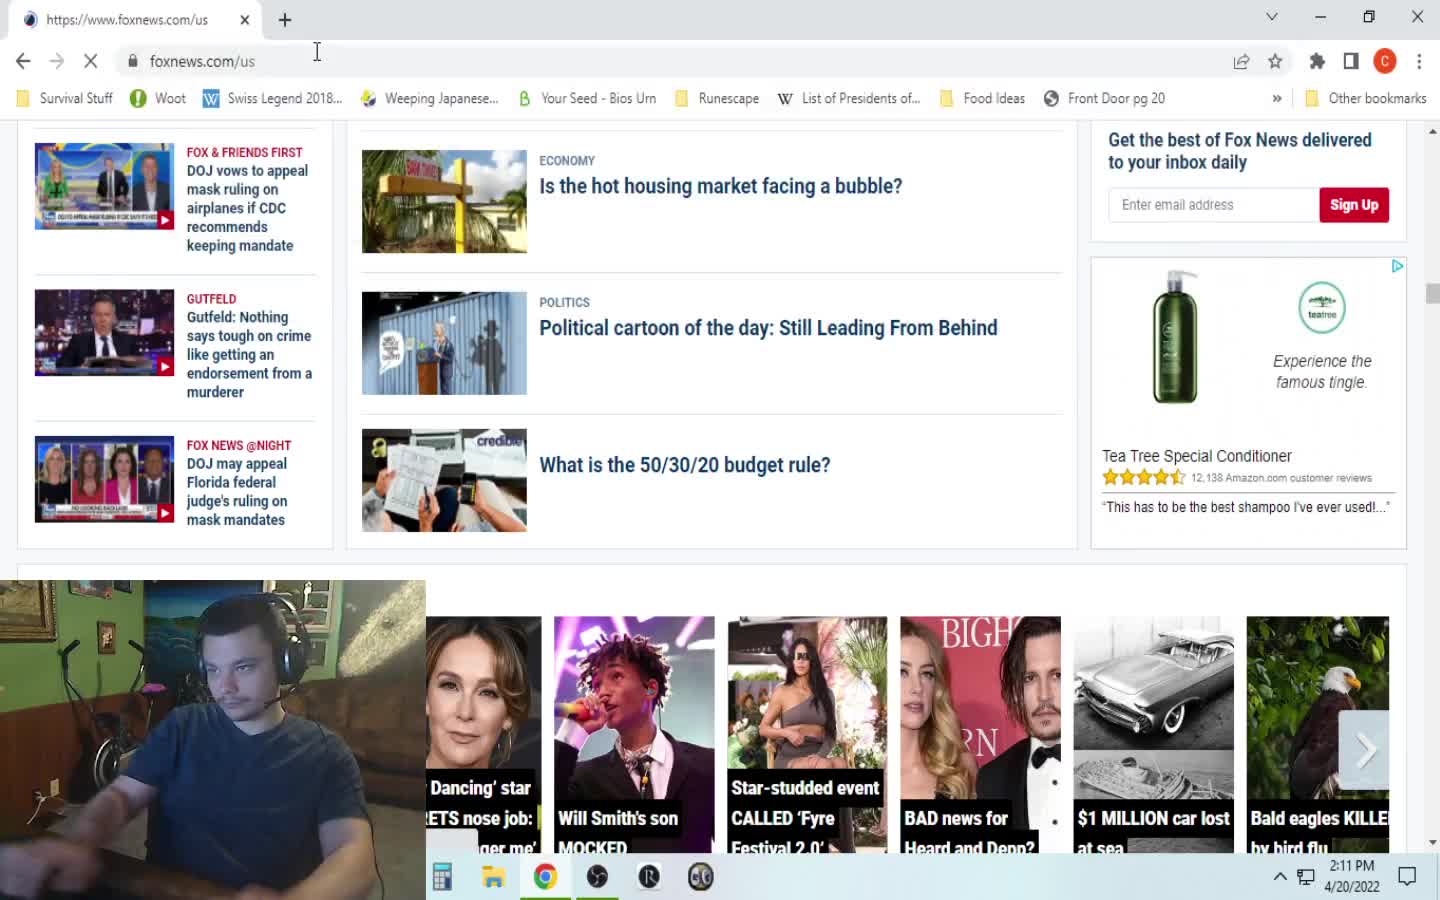Open List of Presidents Wikipedia bookmark
The height and width of the screenshot is (900, 1440).
[849, 98]
